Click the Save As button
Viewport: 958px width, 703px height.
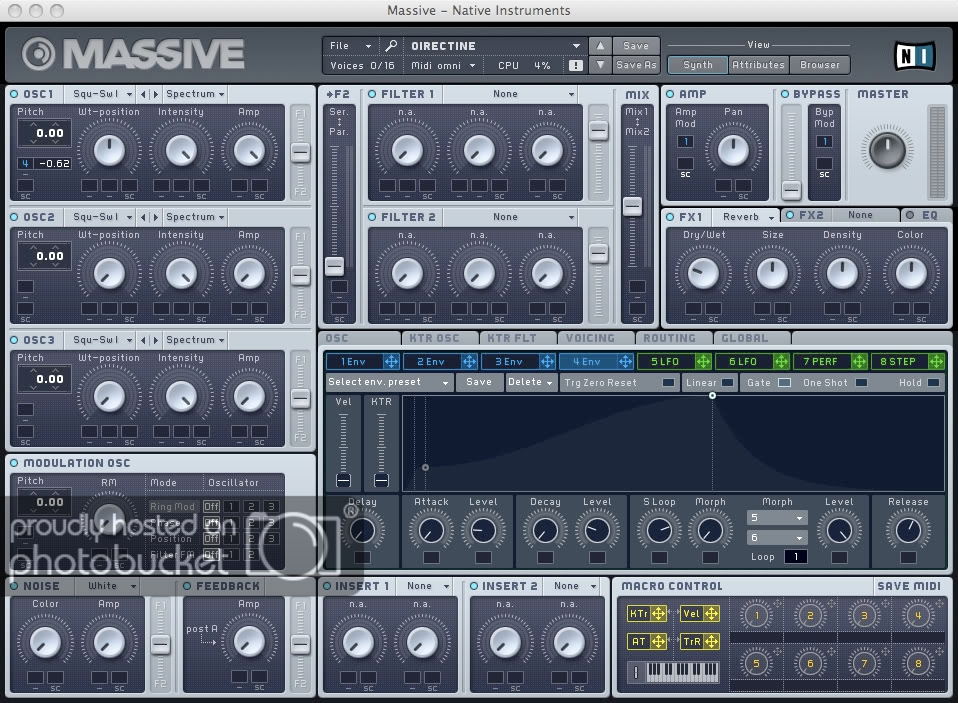pyautogui.click(x=636, y=66)
